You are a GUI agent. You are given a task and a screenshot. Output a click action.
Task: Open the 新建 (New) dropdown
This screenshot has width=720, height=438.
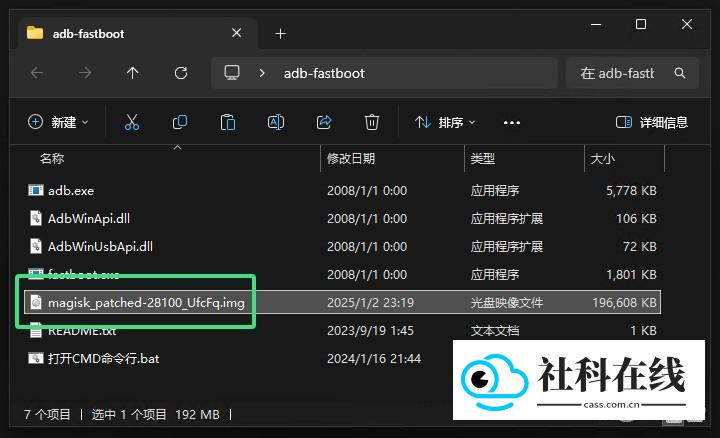coord(58,122)
